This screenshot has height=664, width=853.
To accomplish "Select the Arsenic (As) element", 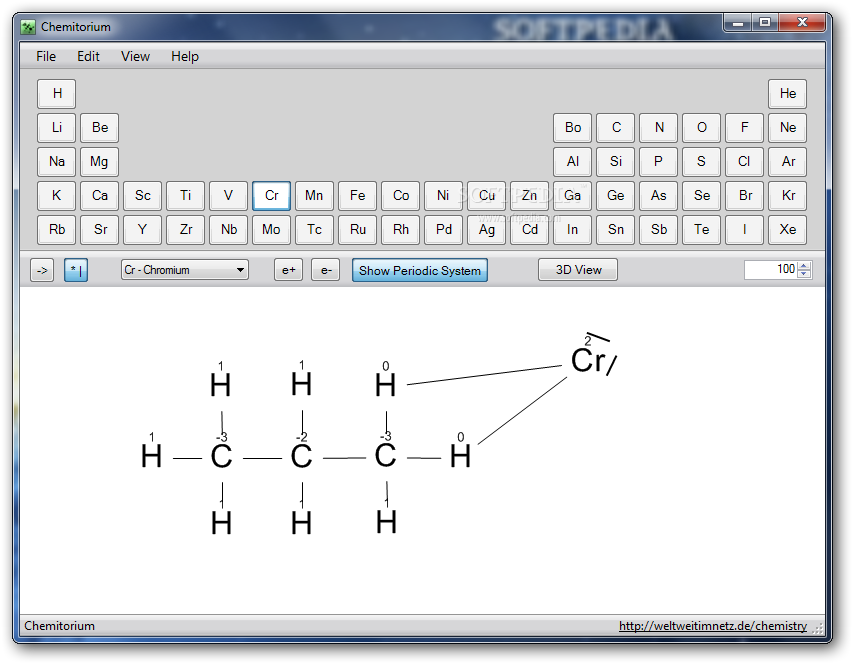I will (x=658, y=196).
